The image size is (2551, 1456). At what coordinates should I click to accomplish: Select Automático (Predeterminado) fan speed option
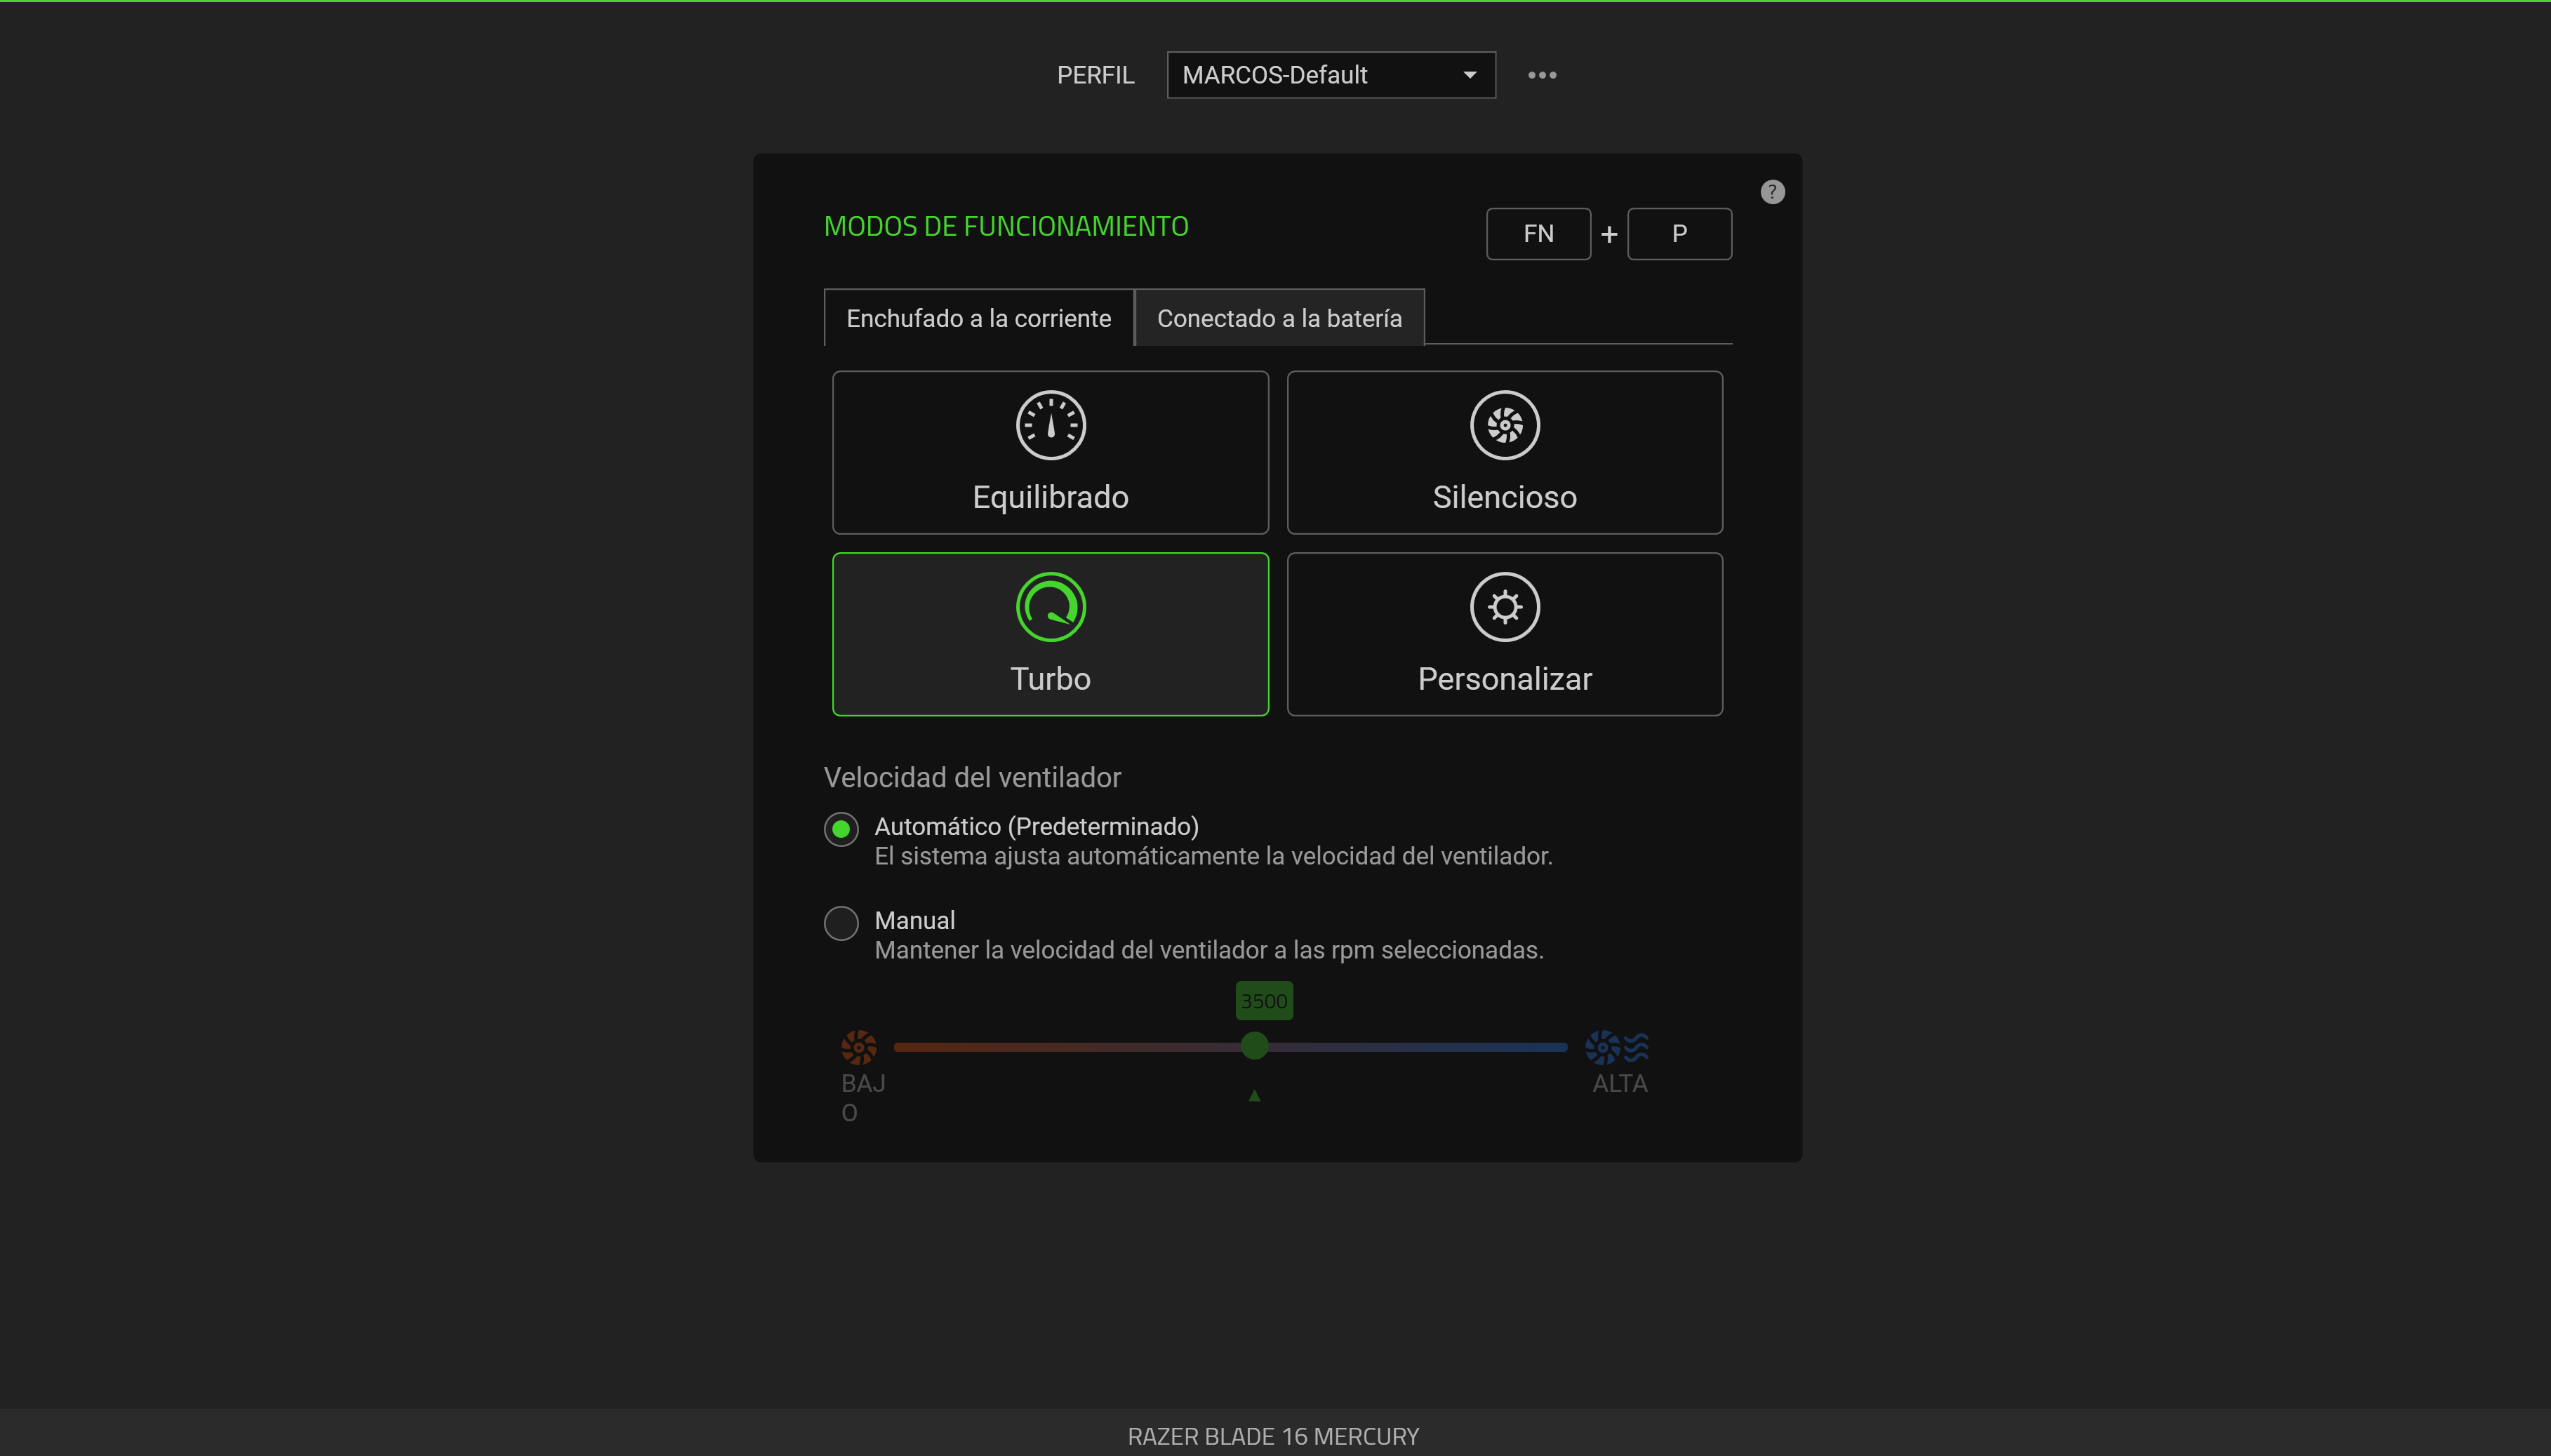[841, 829]
